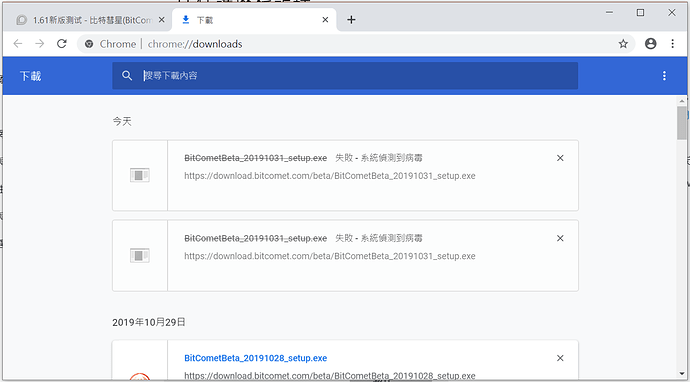Click the page vertical scrollbar thumb
The height and width of the screenshot is (382, 690).
pyautogui.click(x=682, y=123)
